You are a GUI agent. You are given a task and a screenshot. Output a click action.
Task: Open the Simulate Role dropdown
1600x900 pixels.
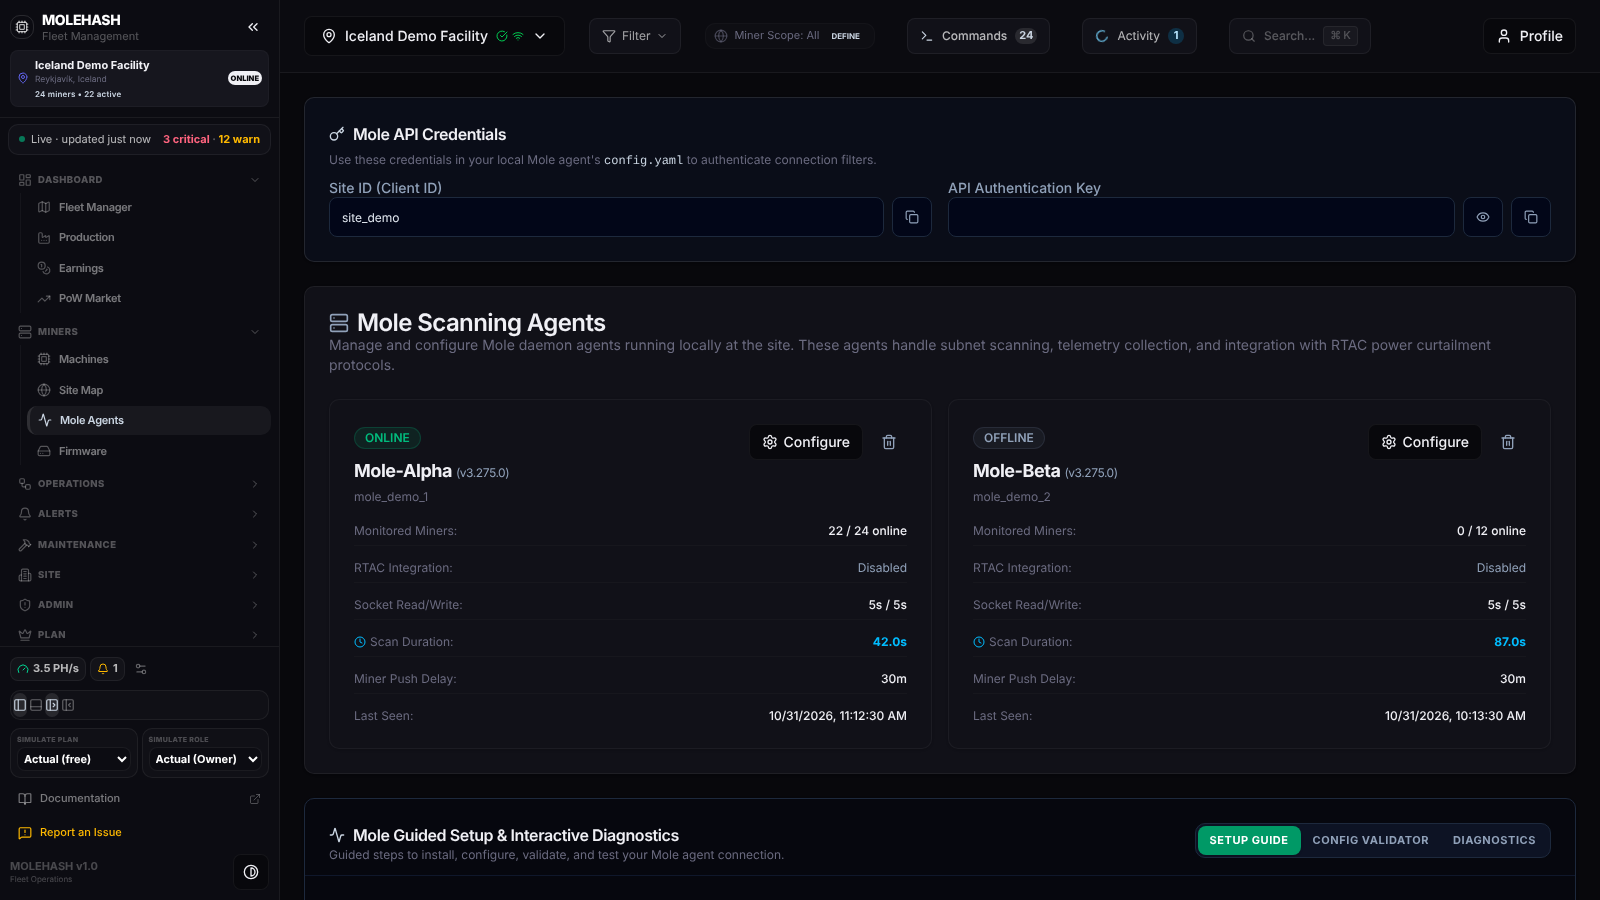coord(206,759)
